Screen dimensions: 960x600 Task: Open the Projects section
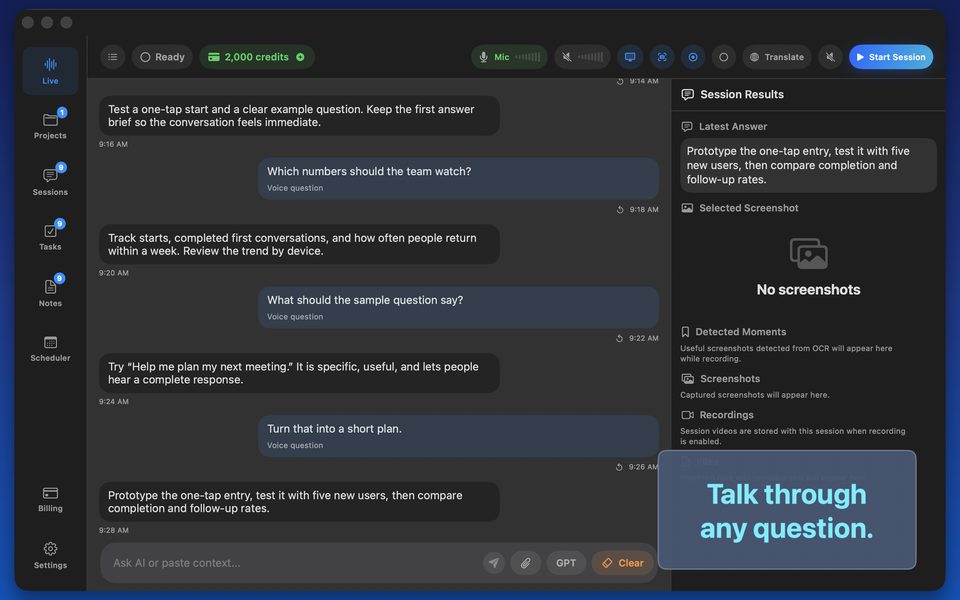[50, 125]
